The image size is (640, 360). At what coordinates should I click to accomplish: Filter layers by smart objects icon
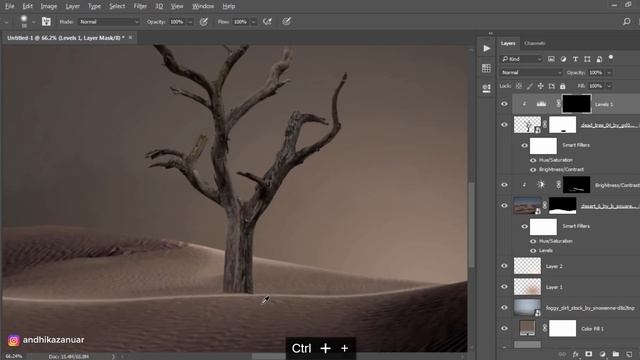(x=599, y=59)
